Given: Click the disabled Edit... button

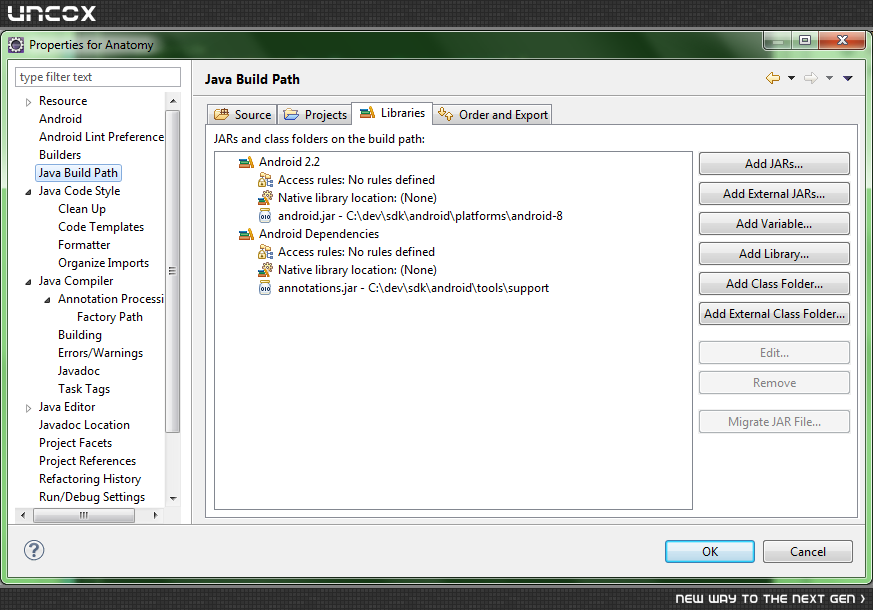Looking at the screenshot, I should pos(774,353).
